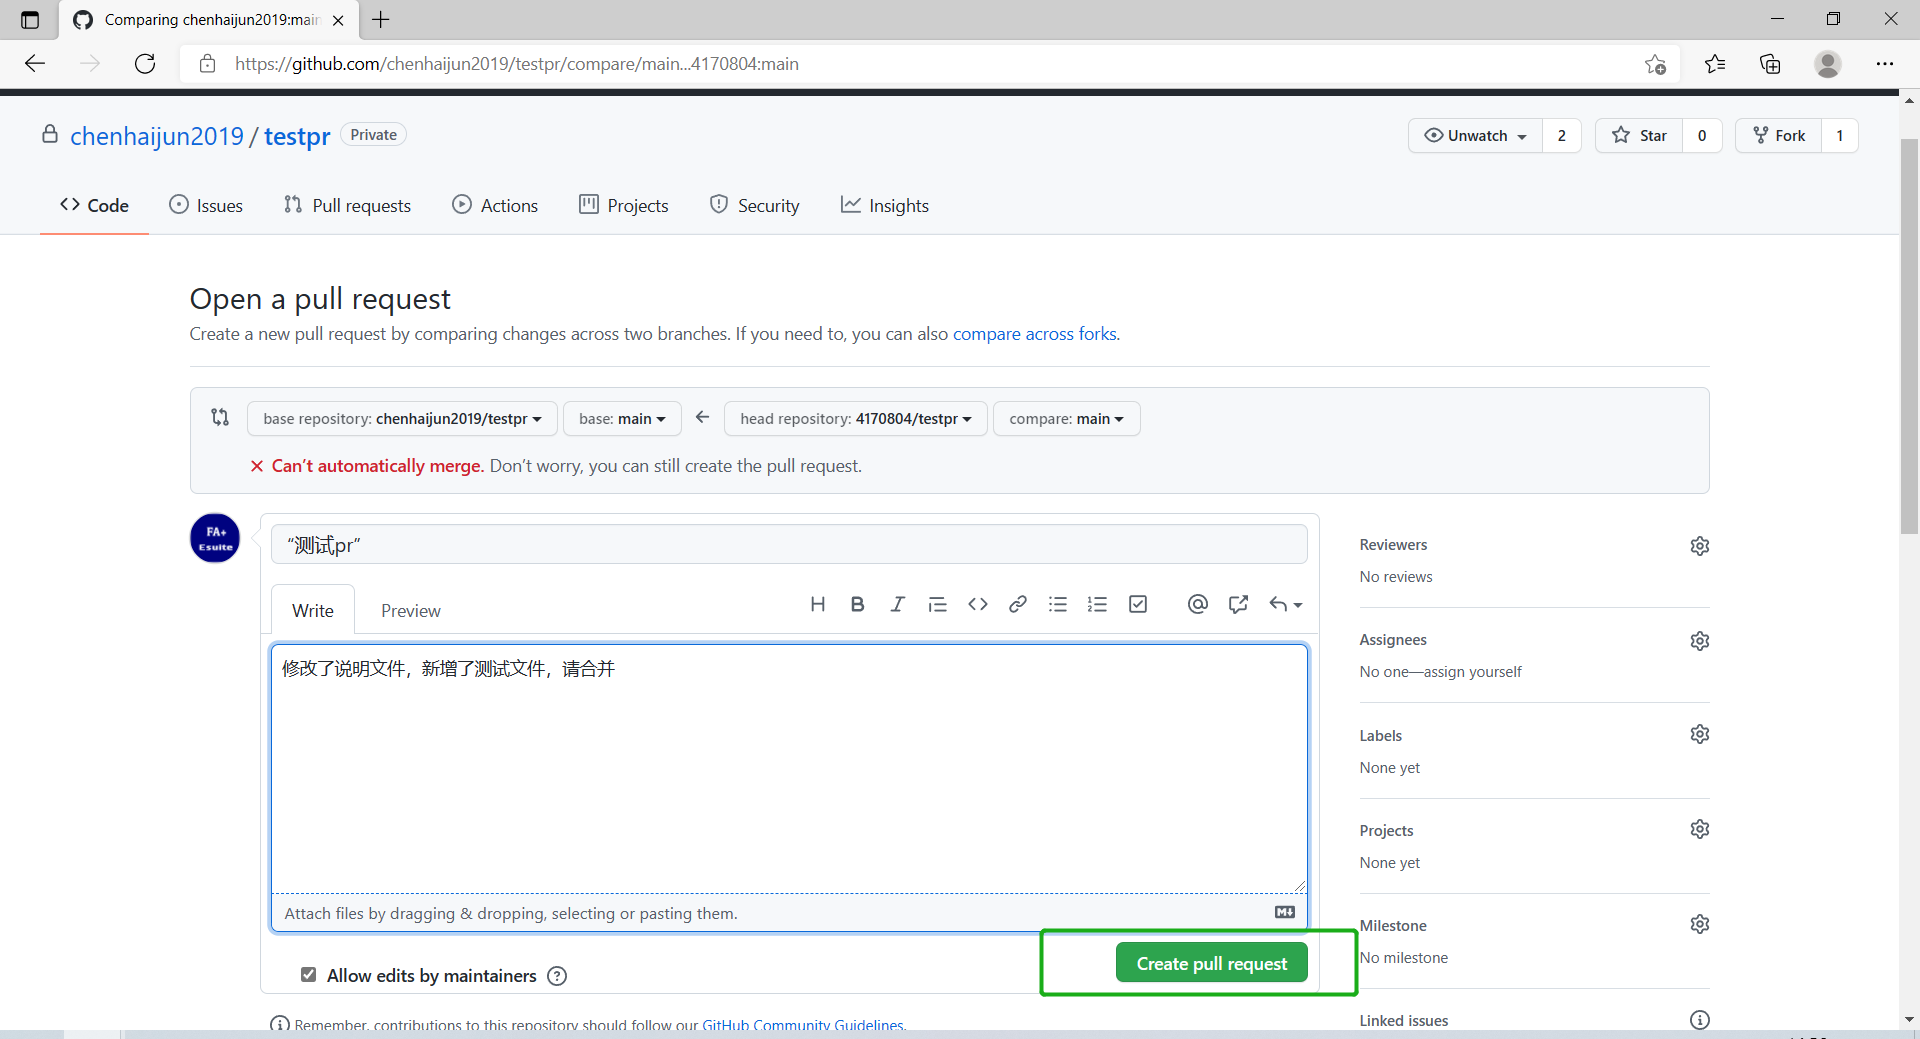This screenshot has width=1920, height=1039.
Task: Click the help icon beside Allow edits
Action: (x=557, y=976)
